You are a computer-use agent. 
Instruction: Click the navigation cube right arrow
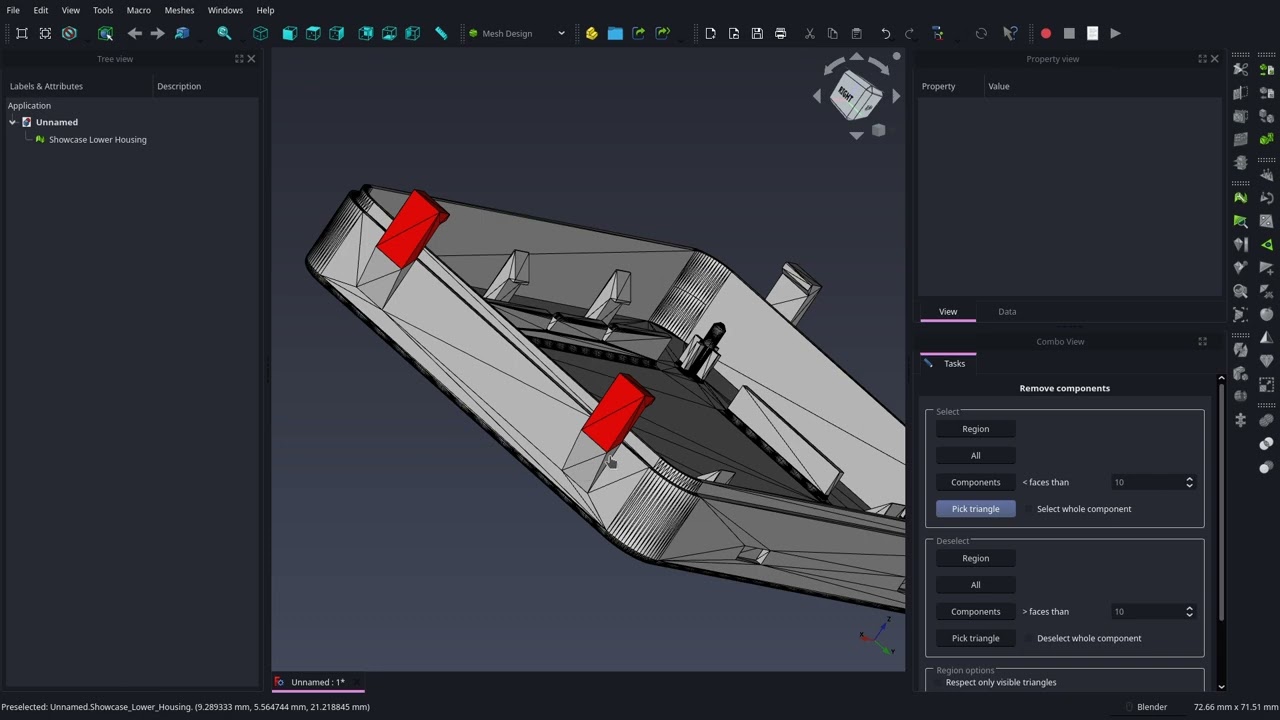point(895,96)
